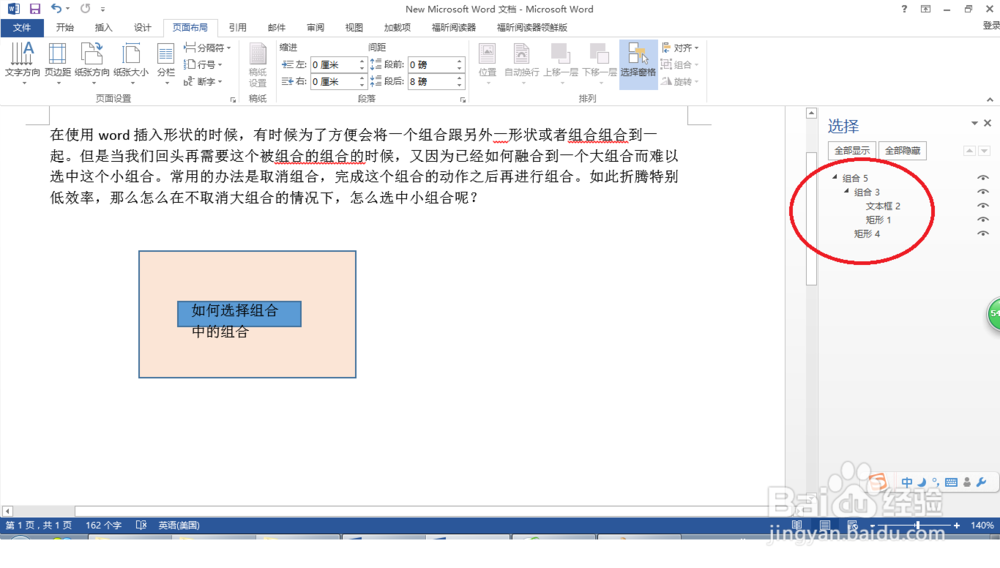Open the 纸张大小 paper size tool
The width and height of the screenshot is (1000, 568).
point(131,64)
